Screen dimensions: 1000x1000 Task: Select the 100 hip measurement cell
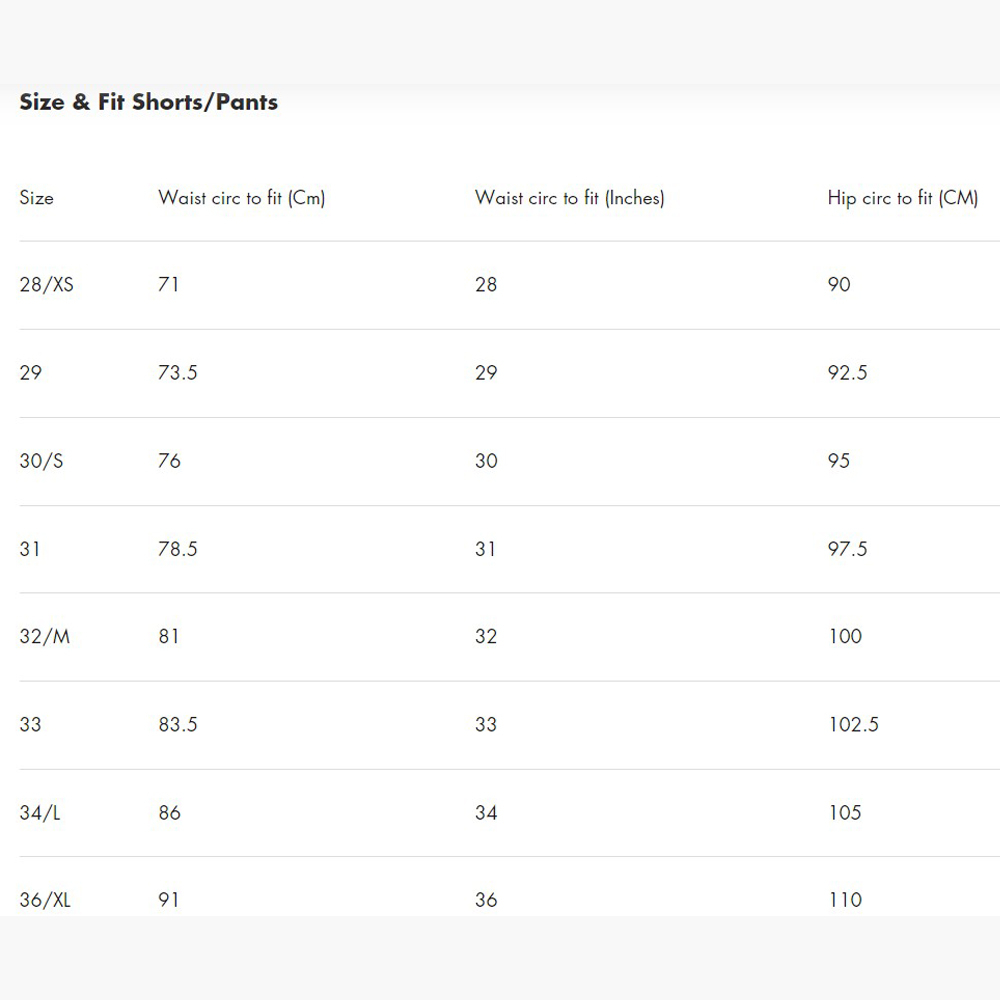click(845, 637)
